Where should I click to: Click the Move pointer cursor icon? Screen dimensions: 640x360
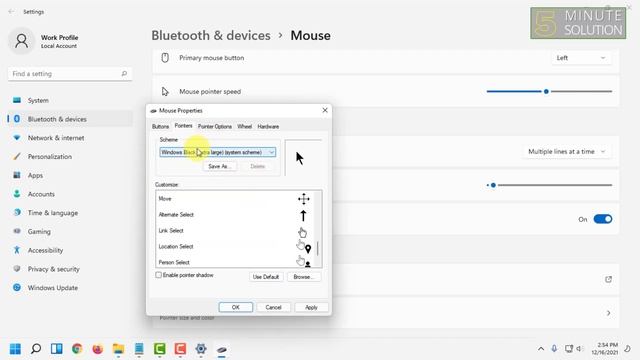pos(303,199)
